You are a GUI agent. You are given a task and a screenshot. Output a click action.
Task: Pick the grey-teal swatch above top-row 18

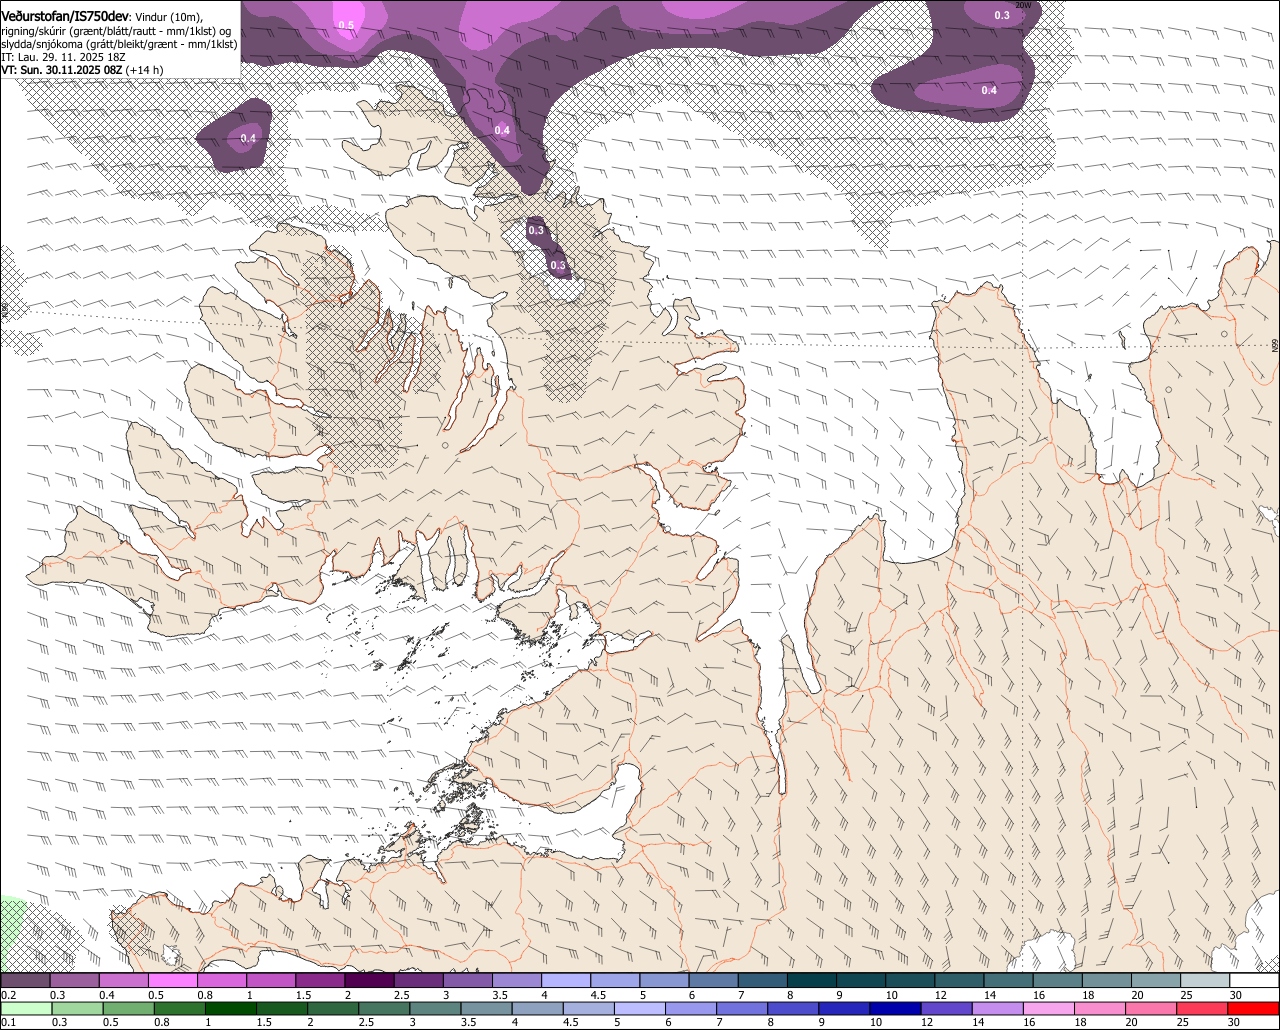(x=1107, y=981)
